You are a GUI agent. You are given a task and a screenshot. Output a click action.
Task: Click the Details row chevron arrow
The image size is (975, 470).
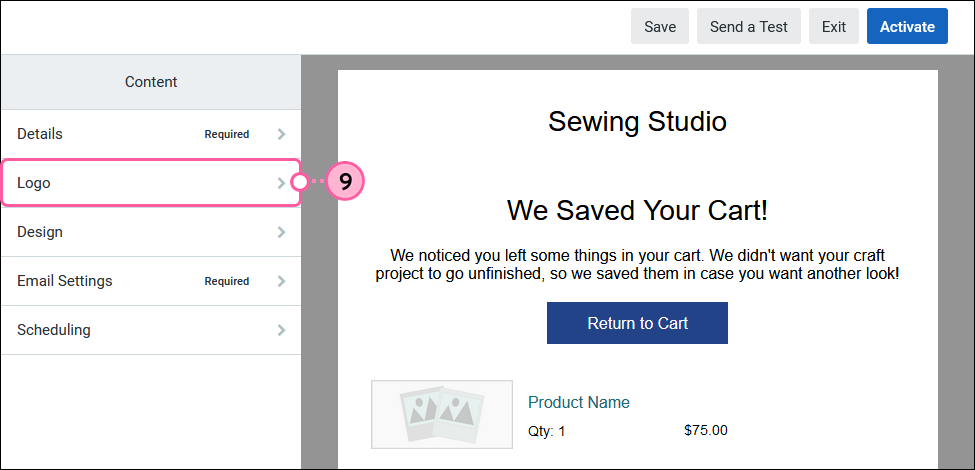[x=282, y=134]
